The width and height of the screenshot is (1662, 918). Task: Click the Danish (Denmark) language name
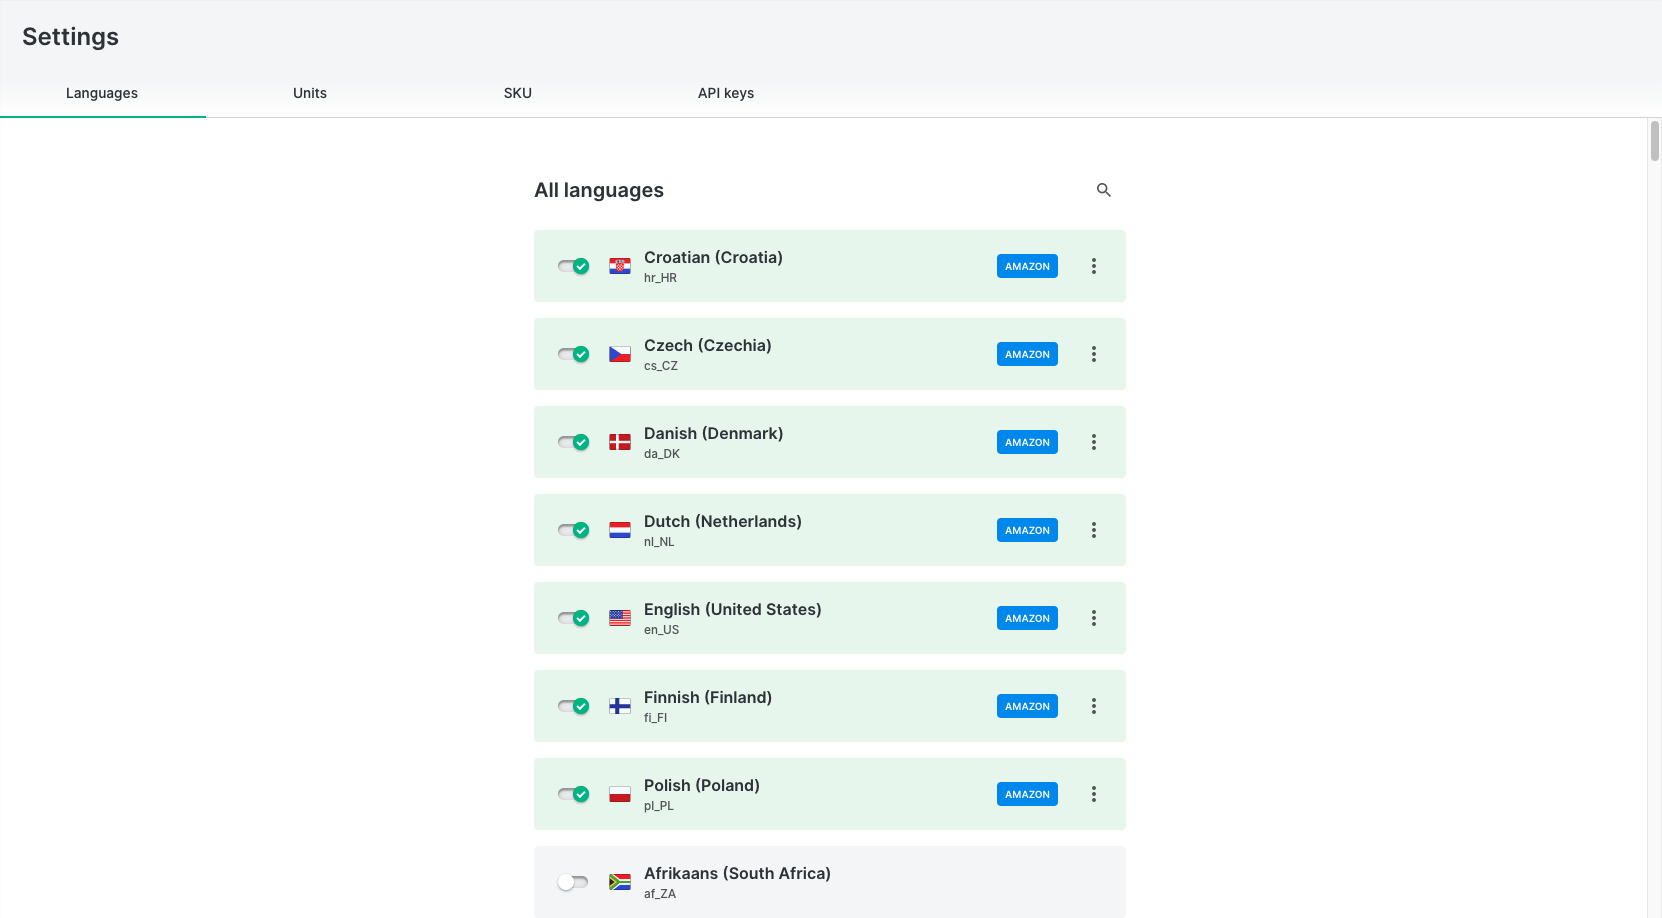point(713,433)
